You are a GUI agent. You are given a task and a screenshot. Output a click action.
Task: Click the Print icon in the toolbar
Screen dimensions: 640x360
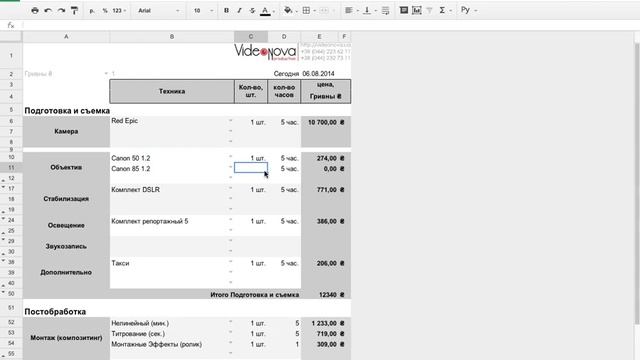point(35,11)
